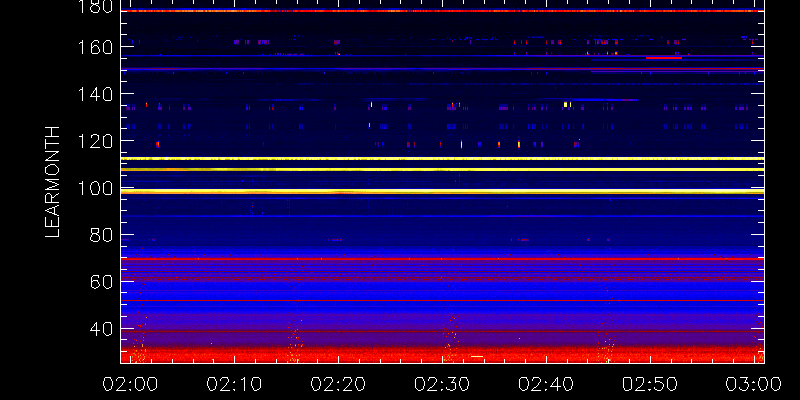Click the 02:20 time axis label
This screenshot has width=800, height=400.
tap(338, 384)
